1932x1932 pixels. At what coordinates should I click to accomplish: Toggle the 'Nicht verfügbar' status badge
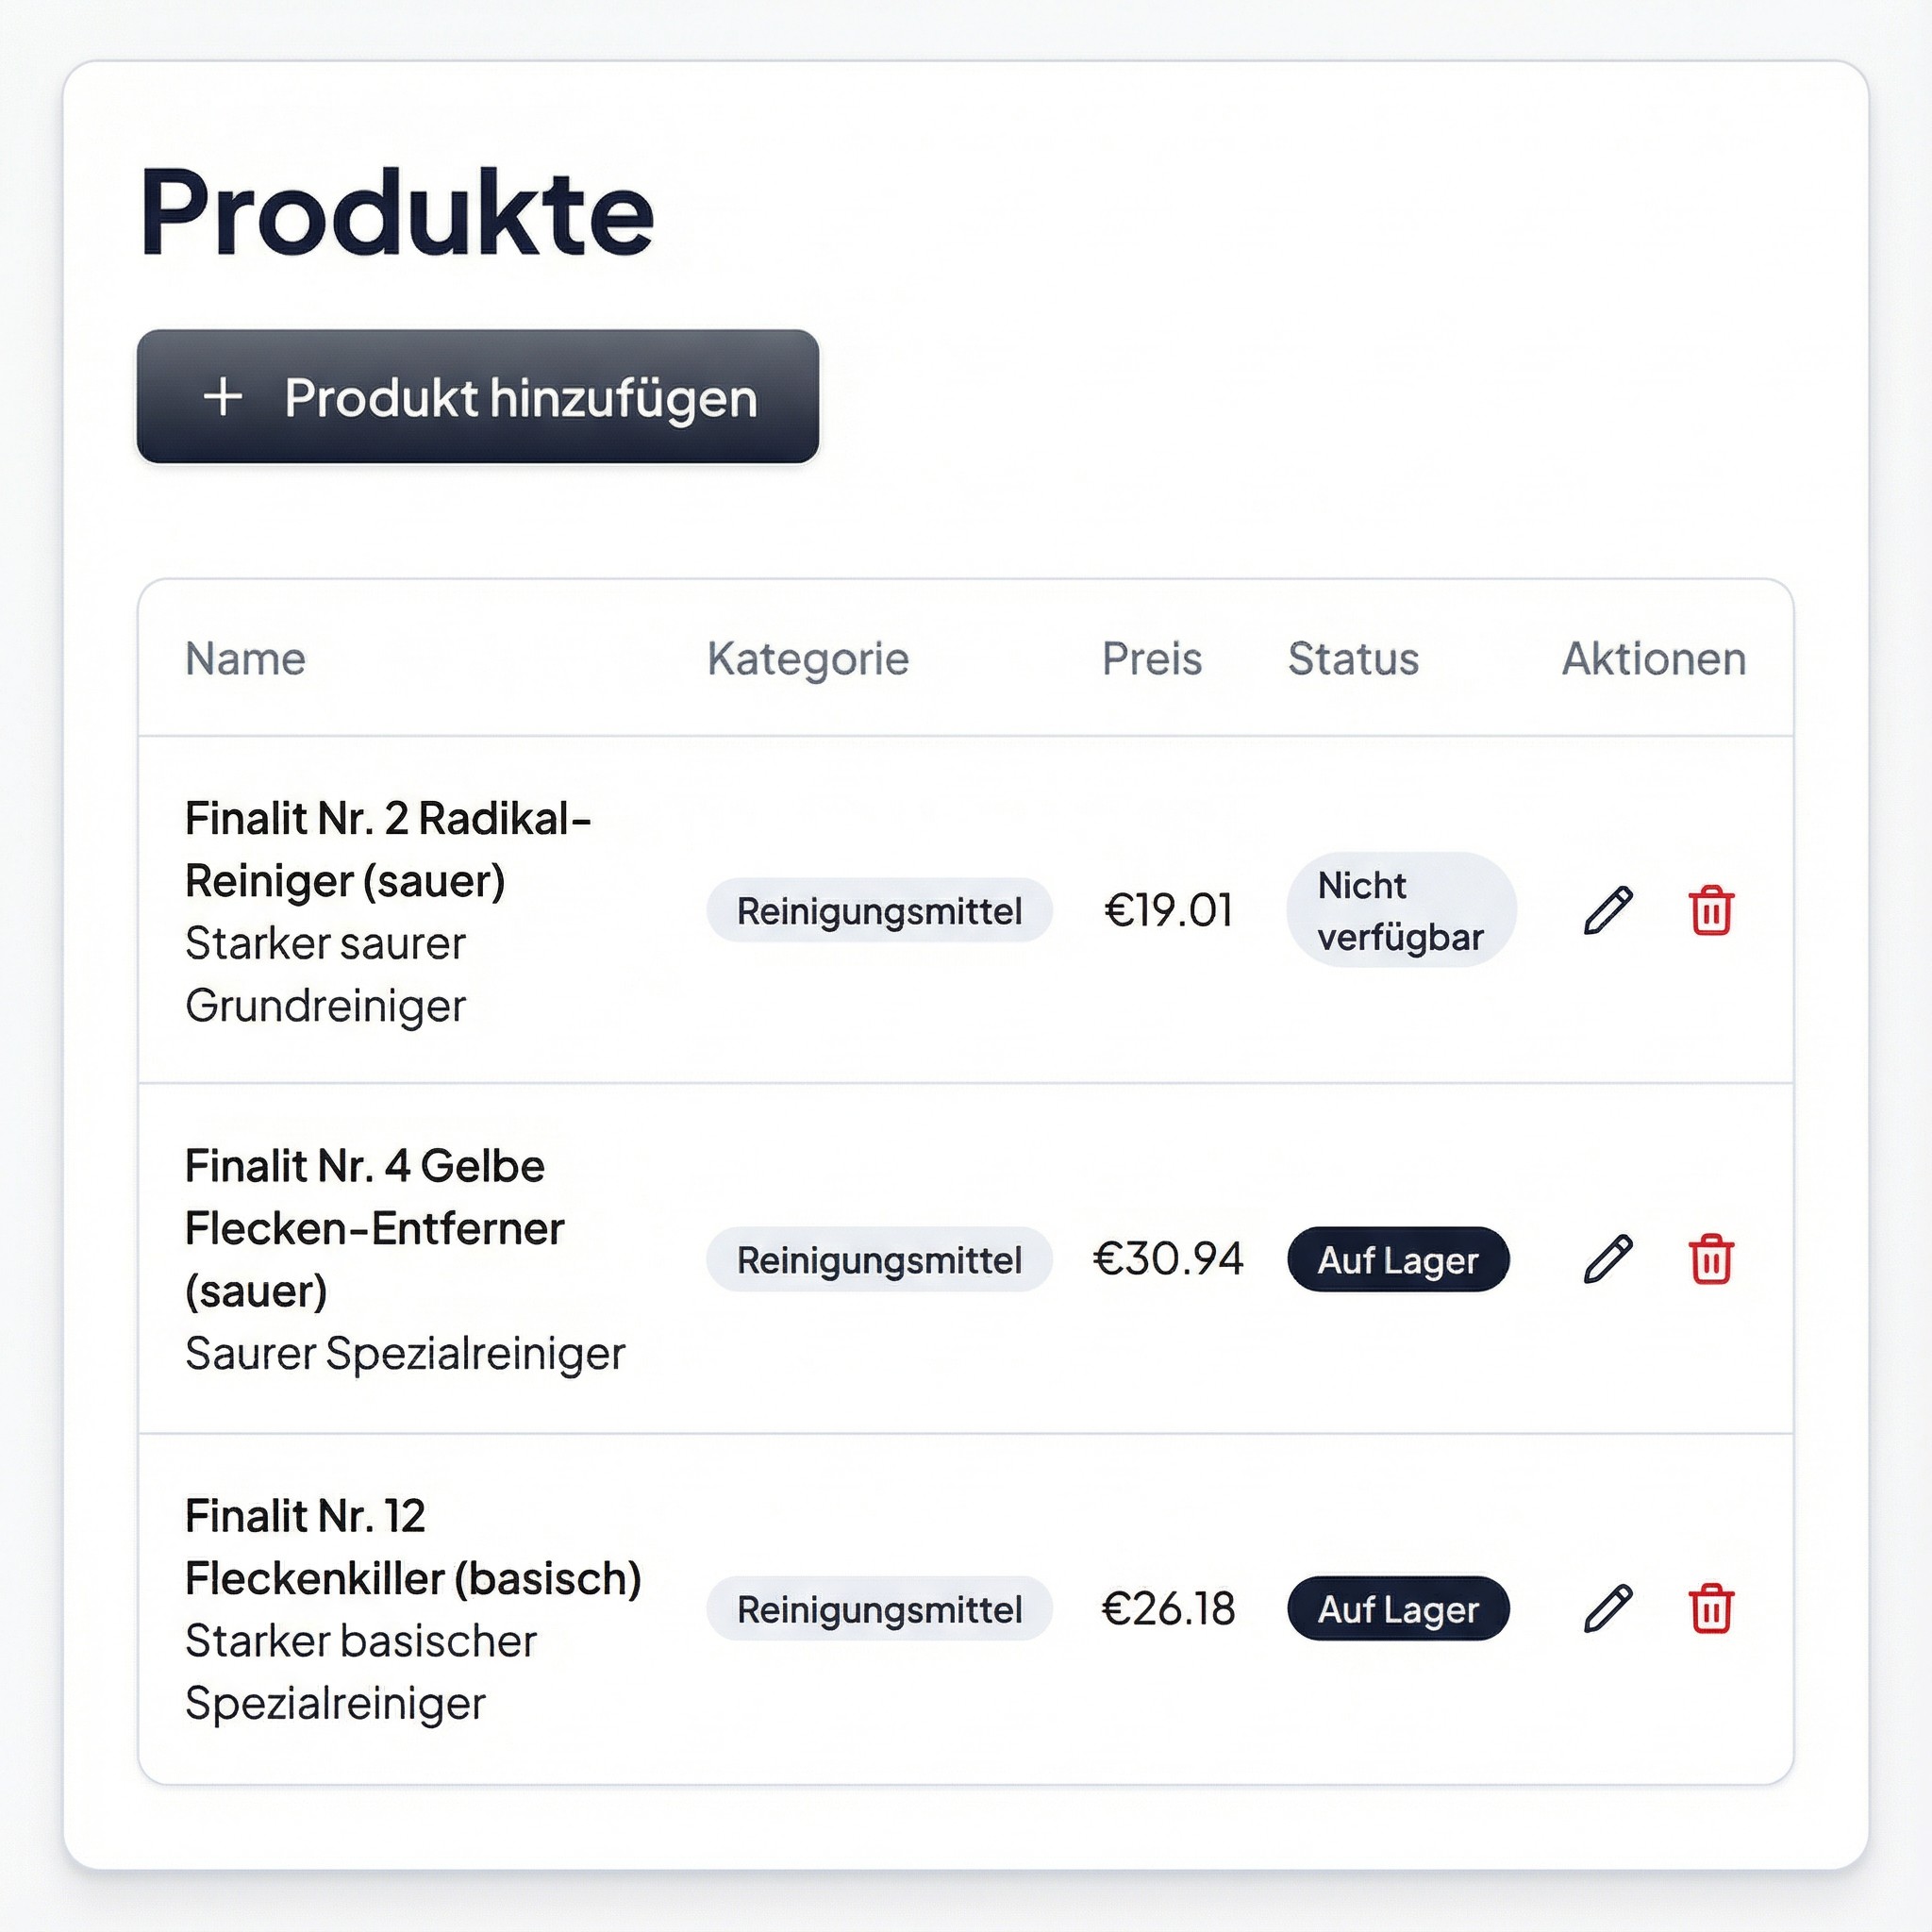point(1400,910)
